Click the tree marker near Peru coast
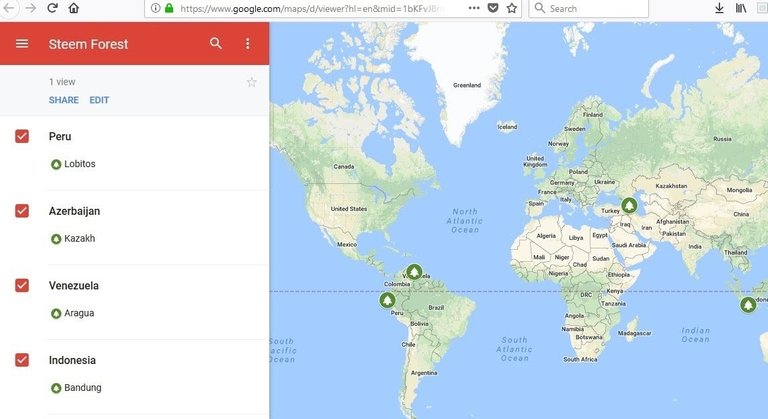Viewport: 768px width, 419px height. click(387, 300)
